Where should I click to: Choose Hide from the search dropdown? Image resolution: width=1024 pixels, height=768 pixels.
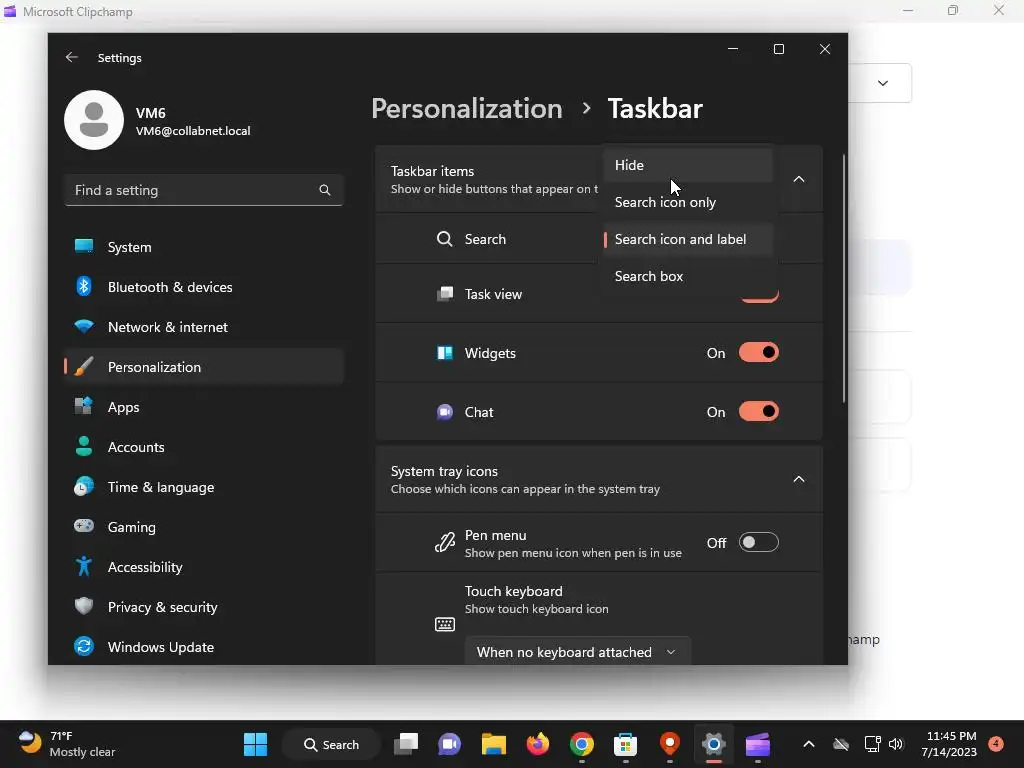click(688, 165)
